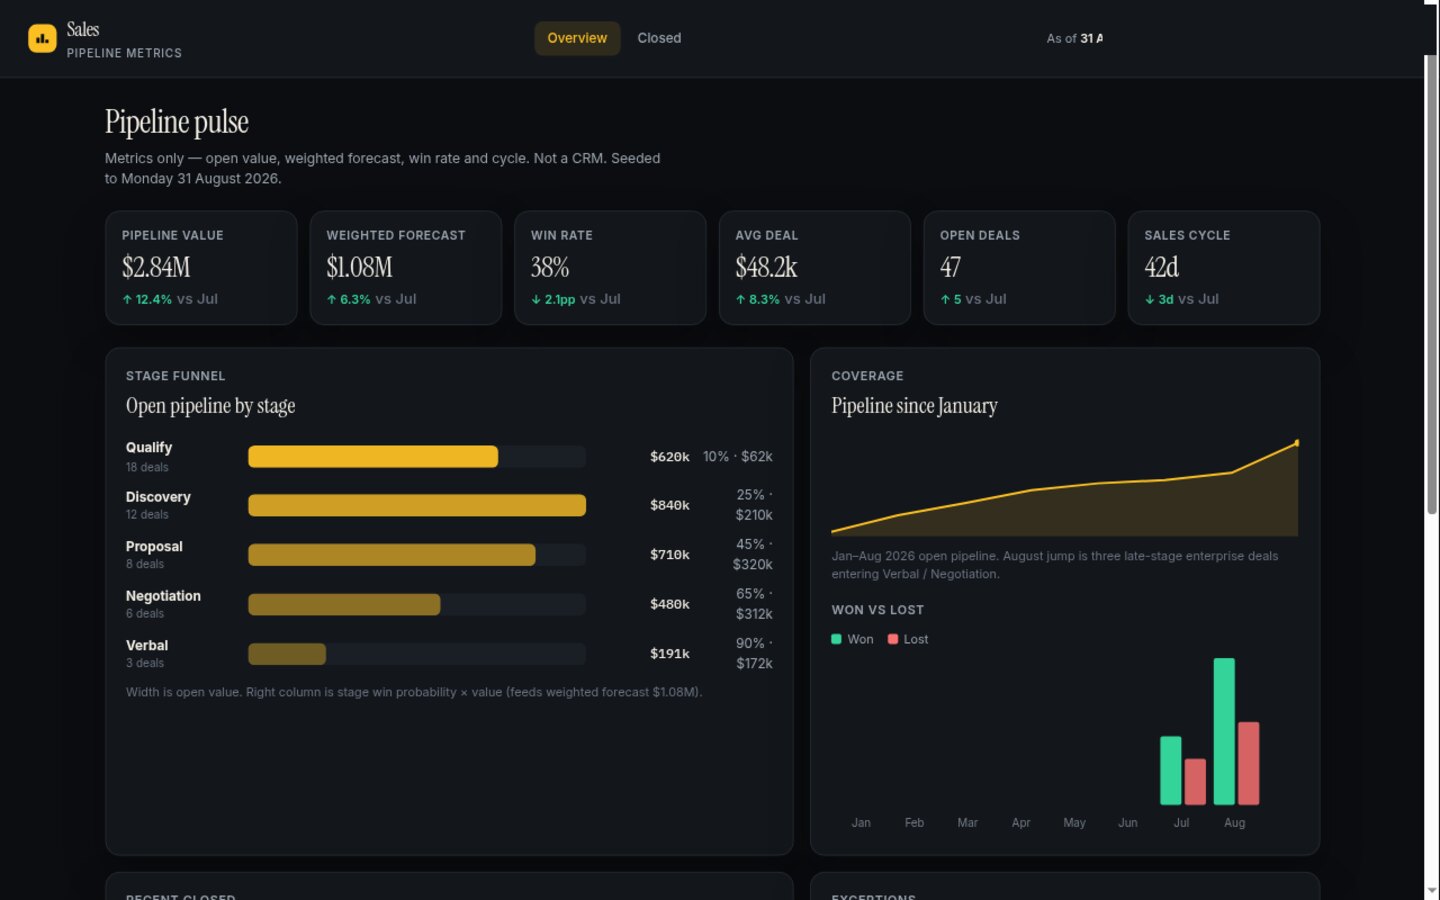The height and width of the screenshot is (900, 1440).
Task: Click the Negotiation stage funnel bar
Action: pos(344,604)
